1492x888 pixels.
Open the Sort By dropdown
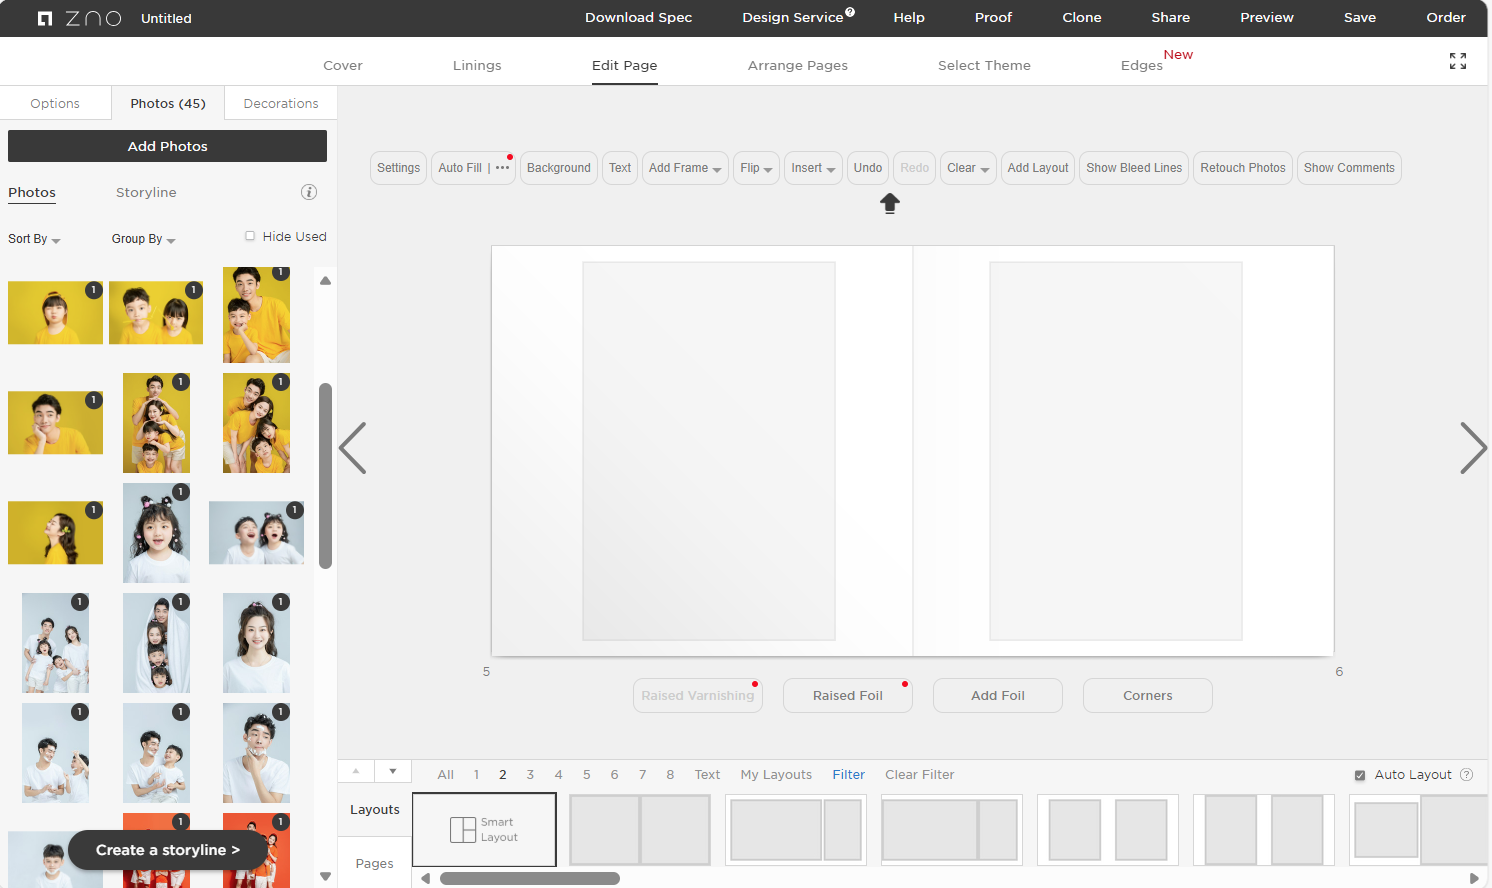point(34,239)
